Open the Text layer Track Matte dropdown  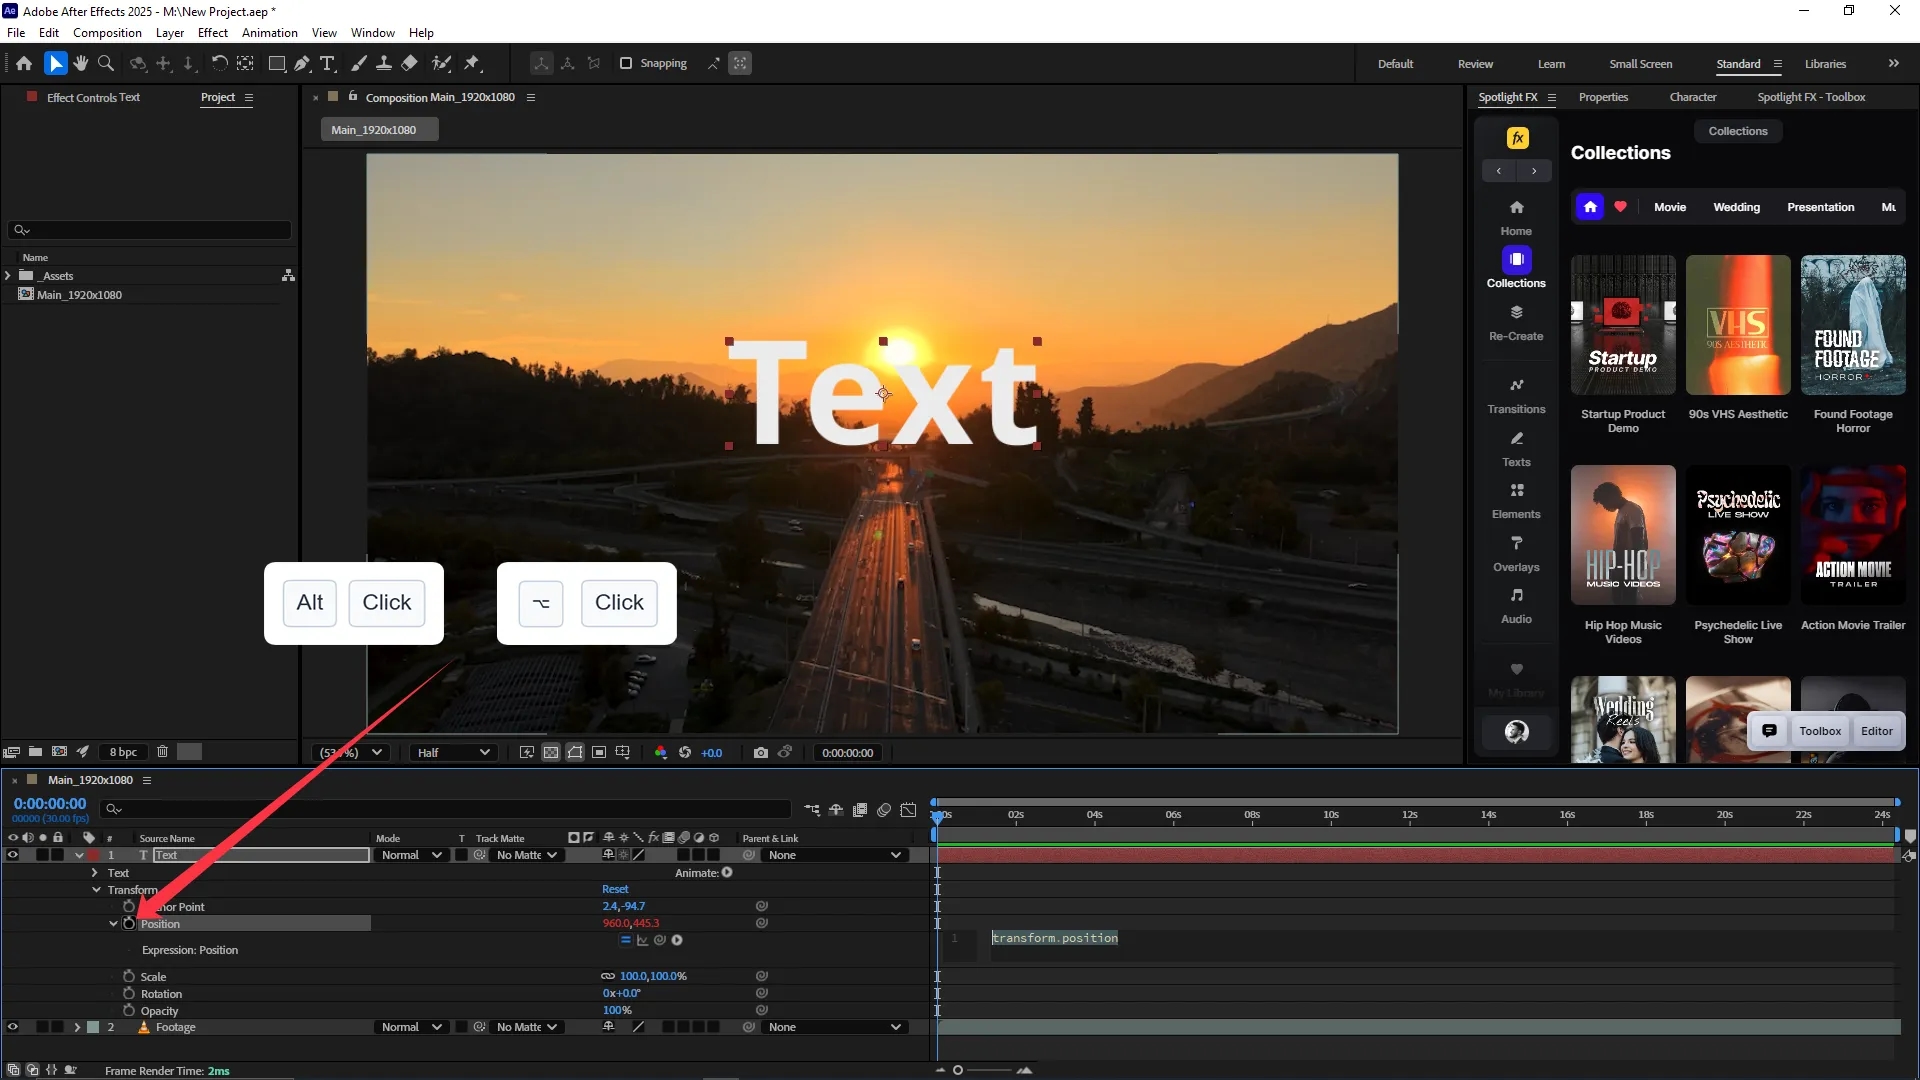pyautogui.click(x=526, y=855)
